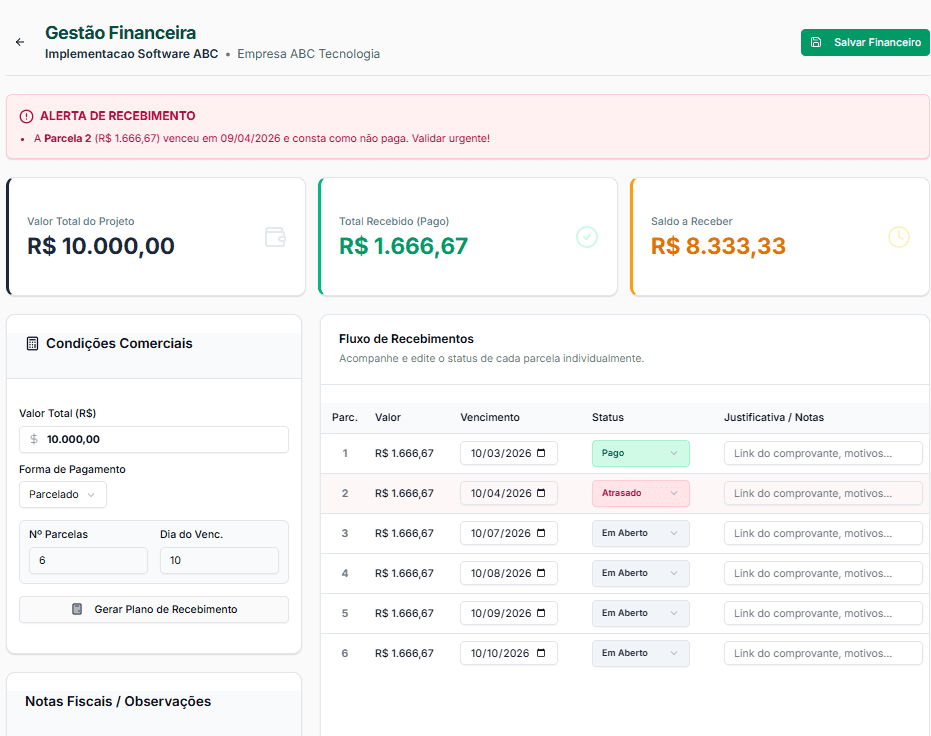Open calendar picker for 10/07/2026

point(541,533)
